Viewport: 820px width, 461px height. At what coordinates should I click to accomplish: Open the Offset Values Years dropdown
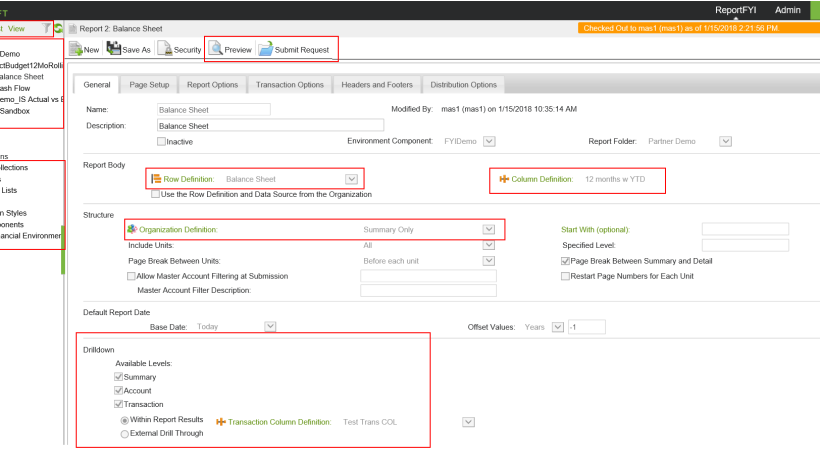(x=558, y=327)
